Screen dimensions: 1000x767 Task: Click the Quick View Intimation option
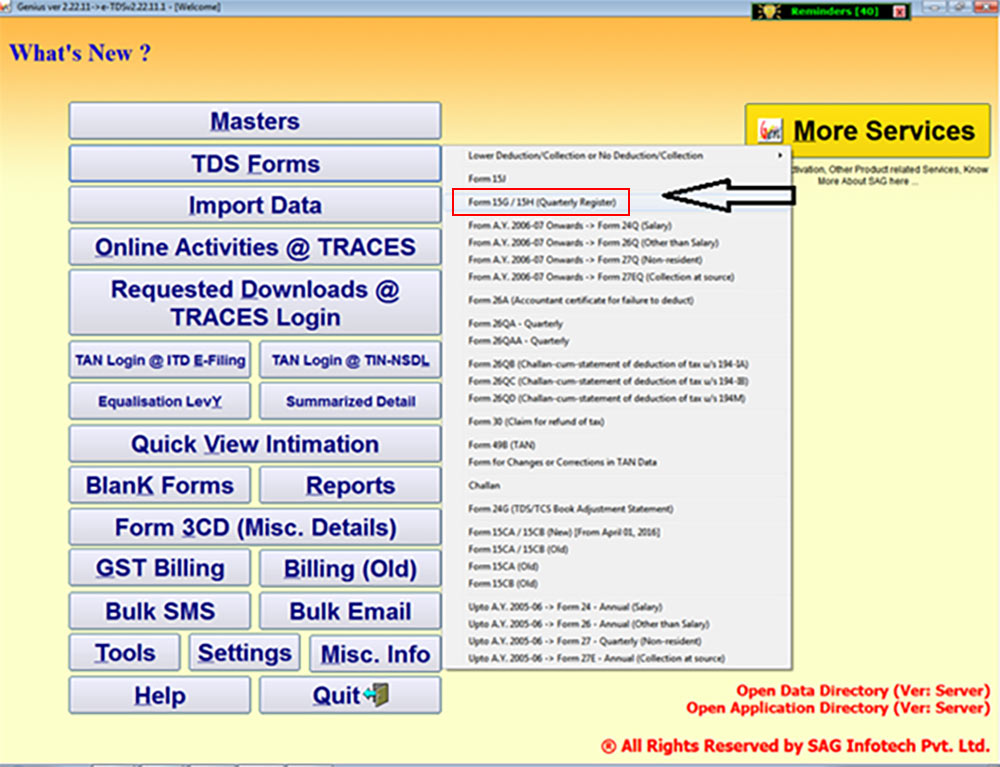tap(254, 444)
